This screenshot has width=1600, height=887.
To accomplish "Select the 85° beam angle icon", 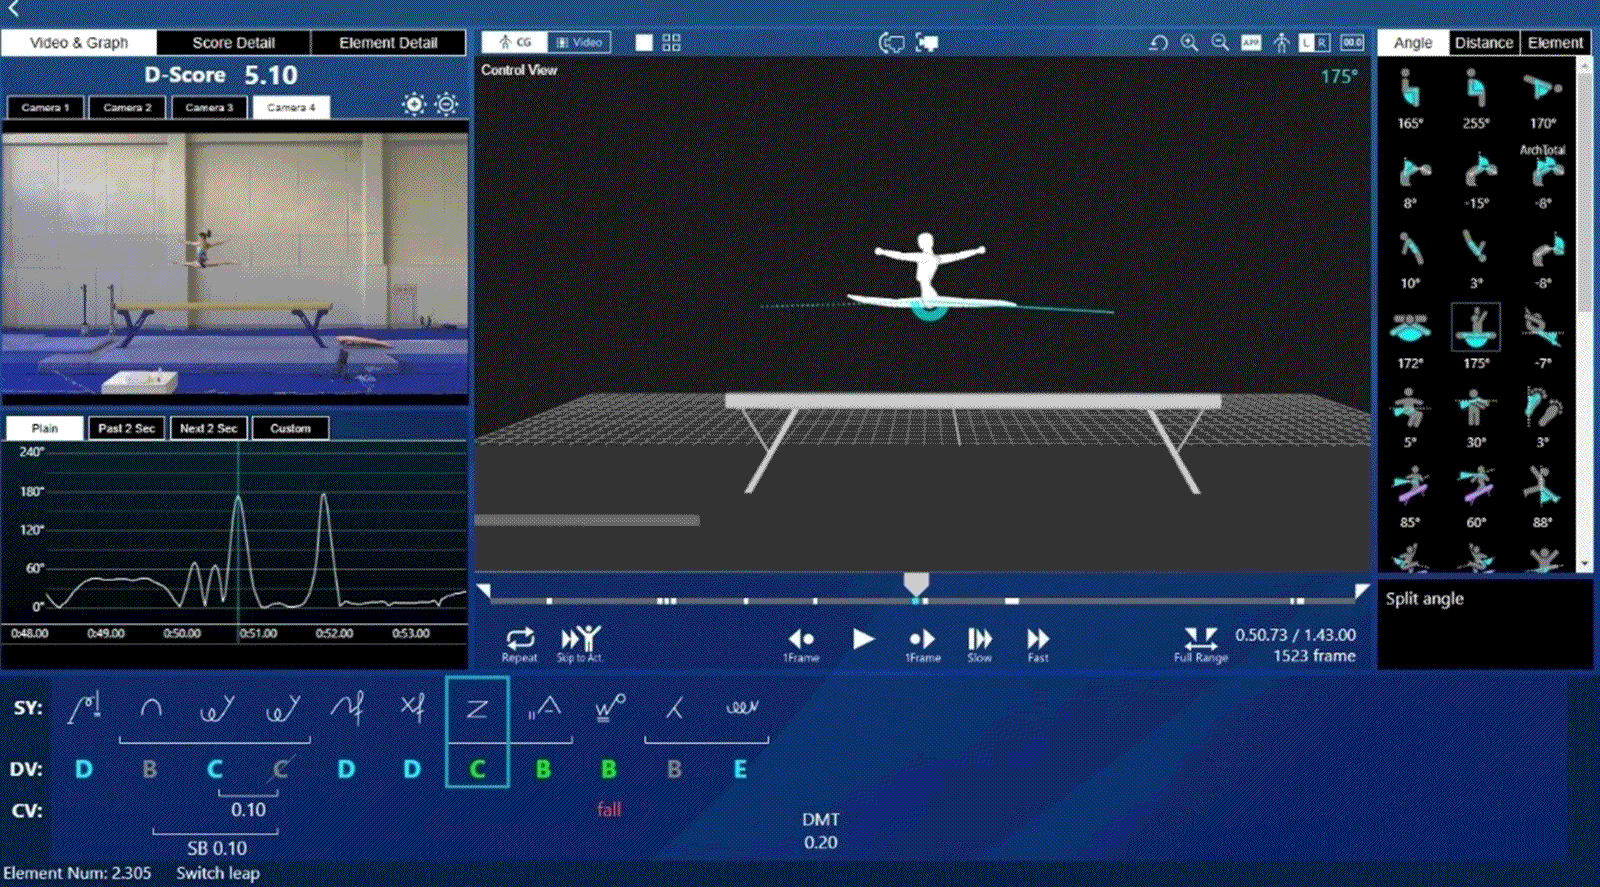I will 1410,487.
